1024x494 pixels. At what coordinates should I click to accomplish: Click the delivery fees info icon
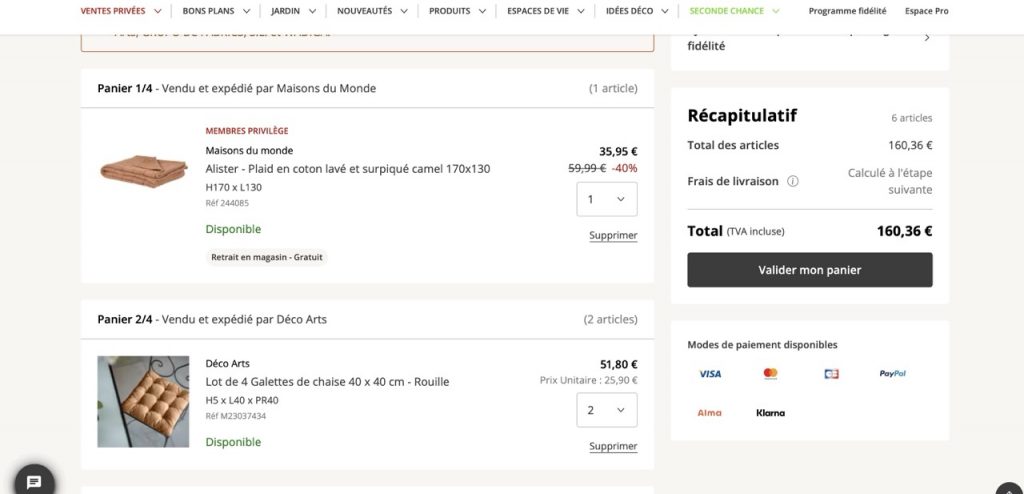[x=793, y=181]
